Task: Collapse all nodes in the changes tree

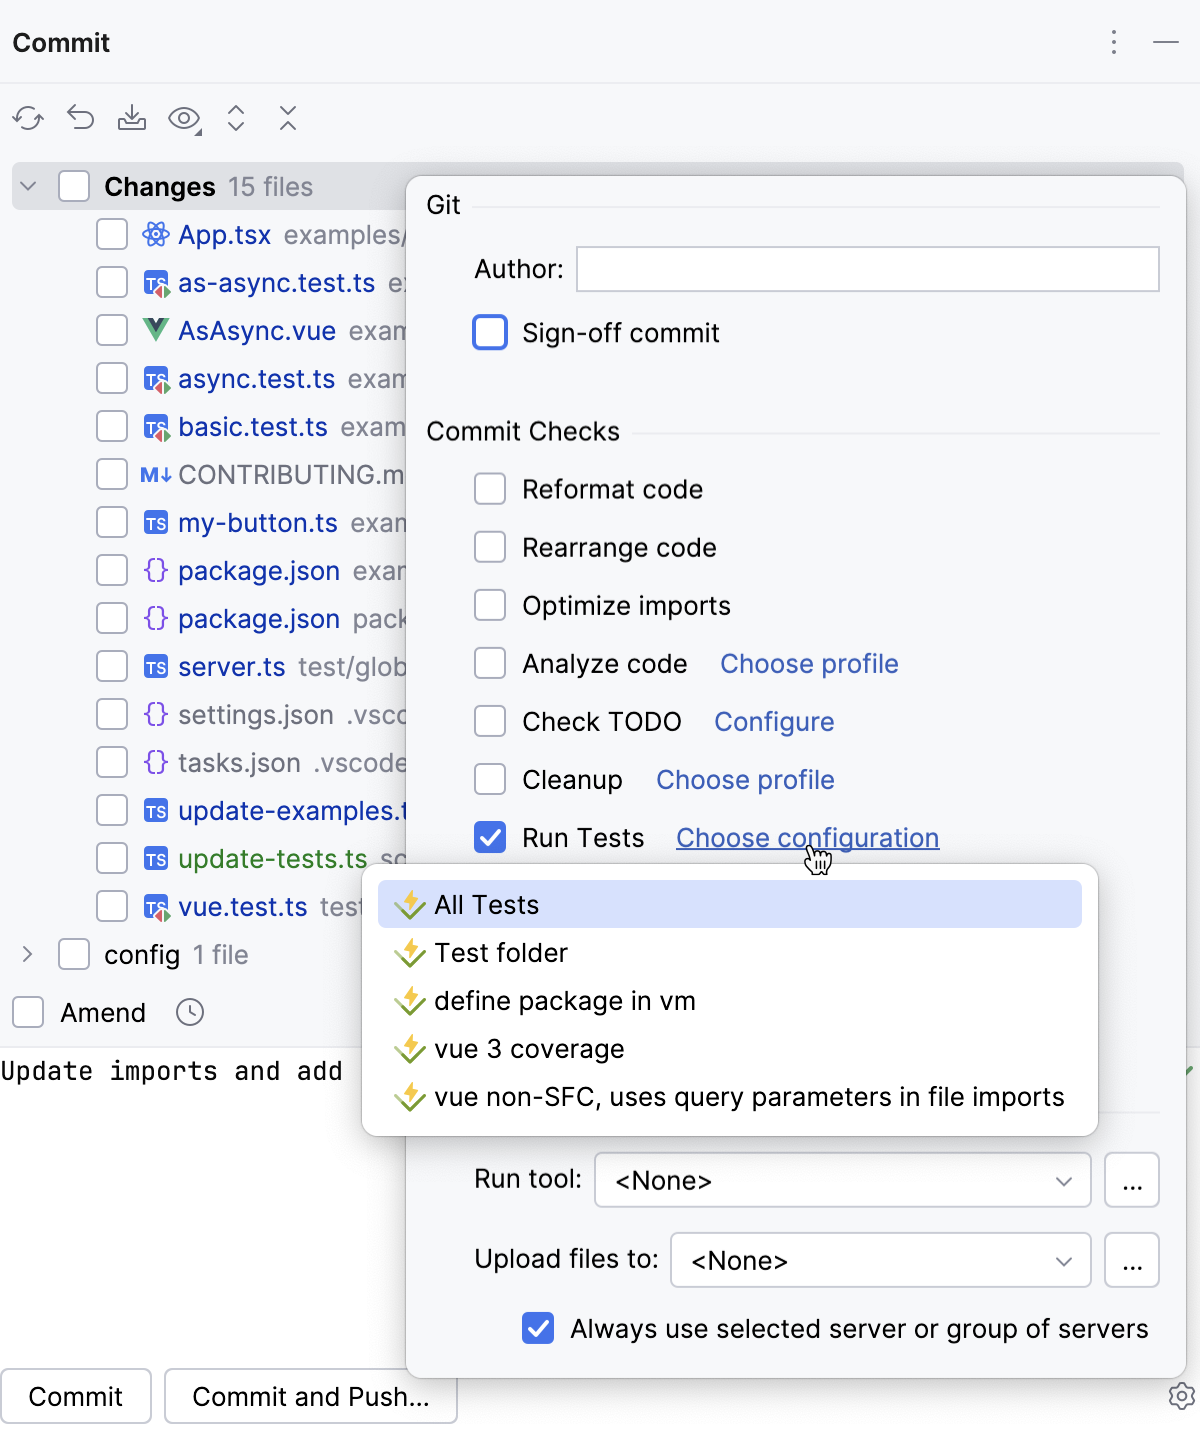Action: coord(288,118)
